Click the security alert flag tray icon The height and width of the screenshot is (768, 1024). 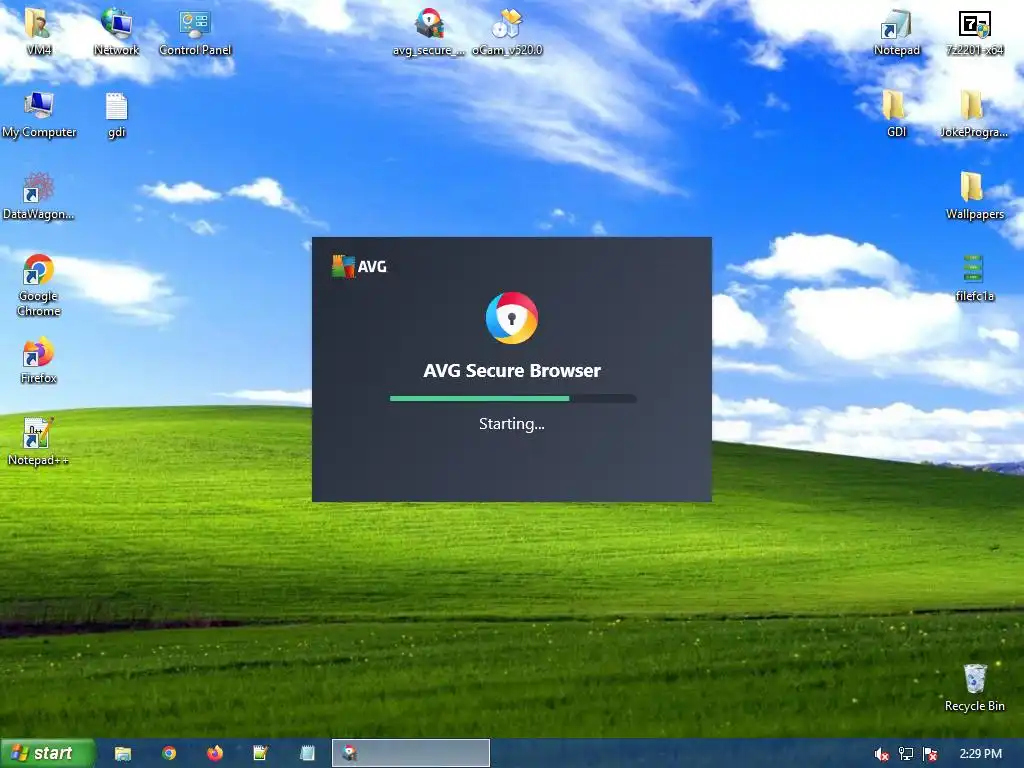(x=931, y=754)
